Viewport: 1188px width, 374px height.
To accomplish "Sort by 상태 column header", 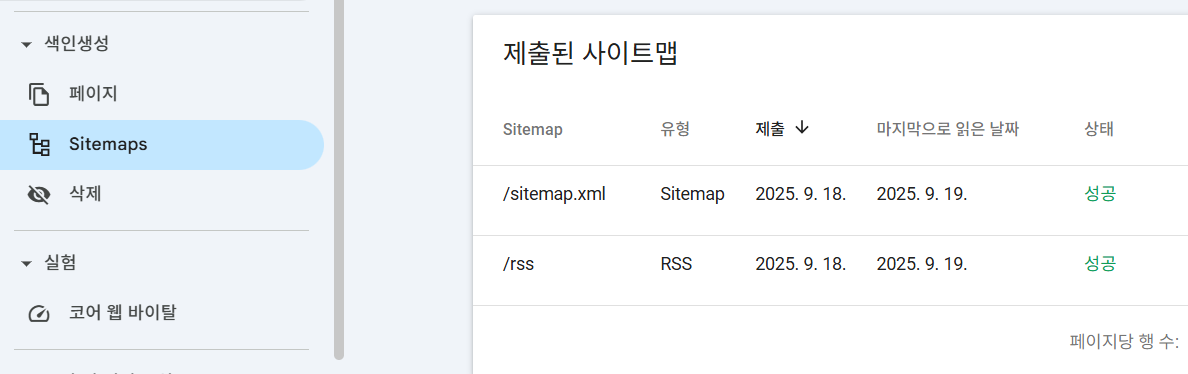I will click(x=1099, y=129).
